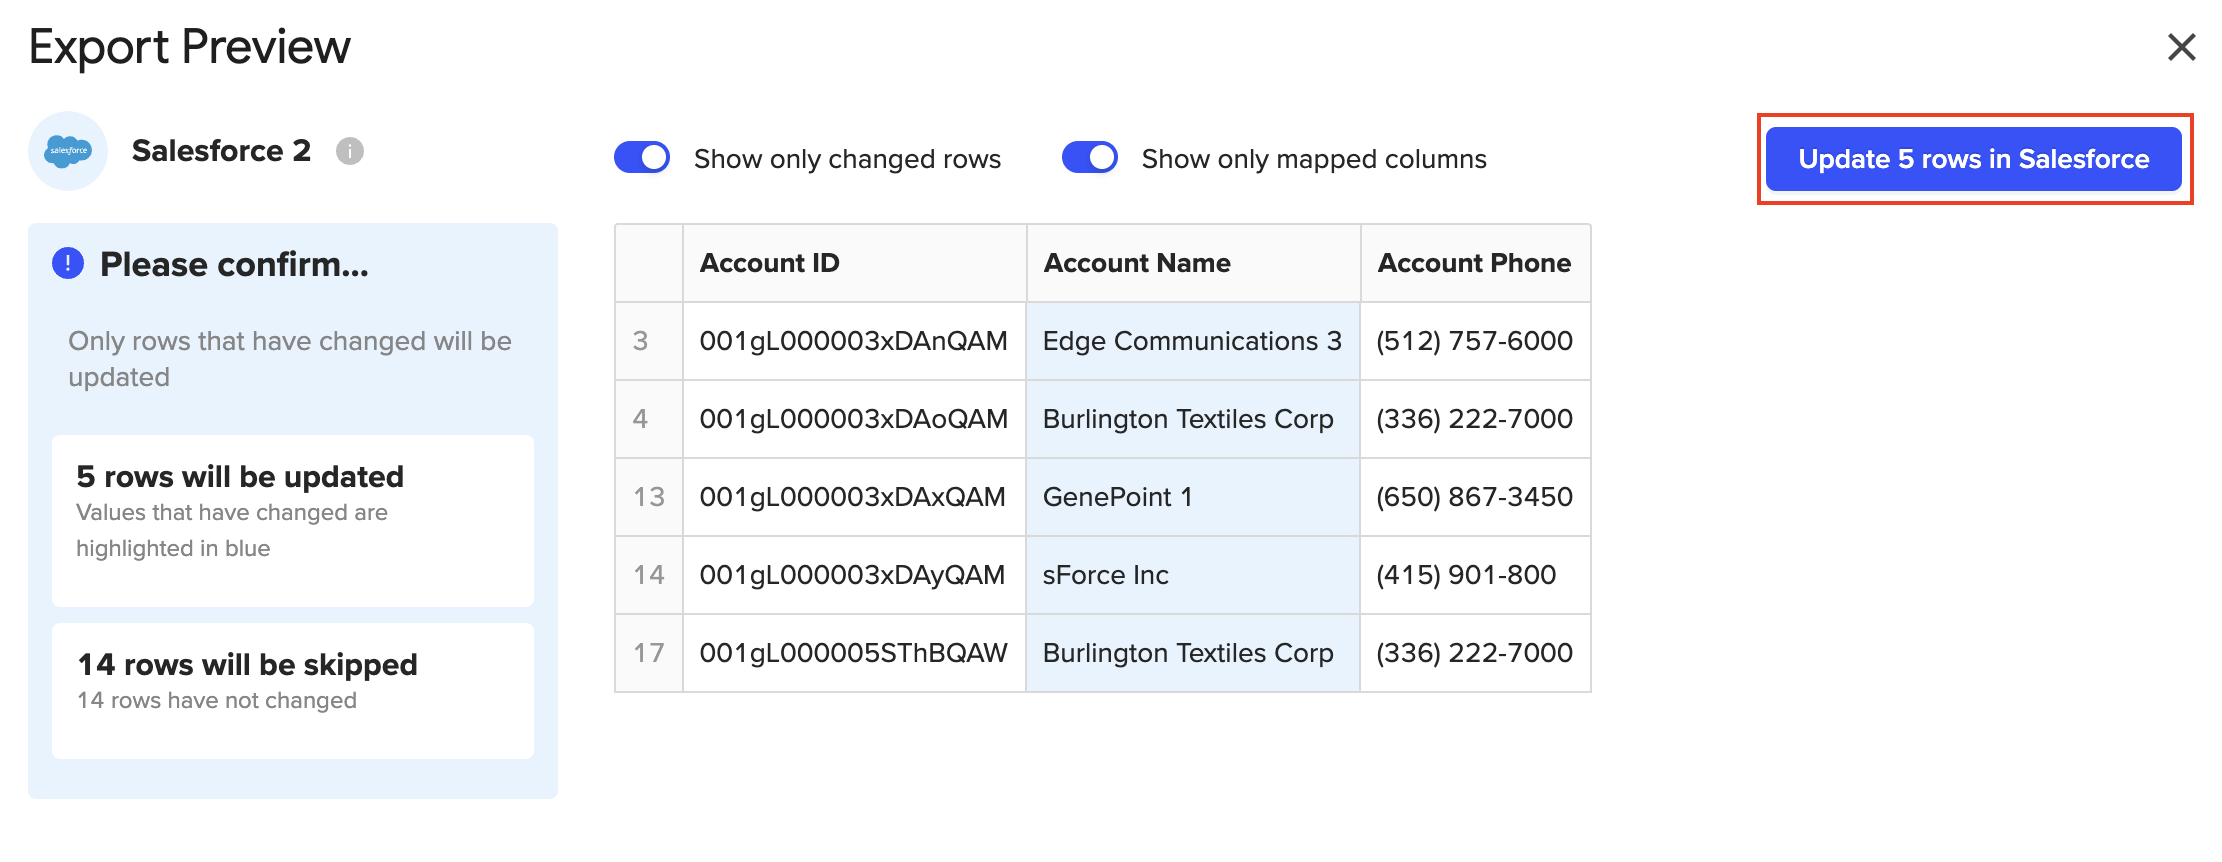This screenshot has height=862, width=2222.
Task: Select the Account Name column header
Action: point(1136,263)
